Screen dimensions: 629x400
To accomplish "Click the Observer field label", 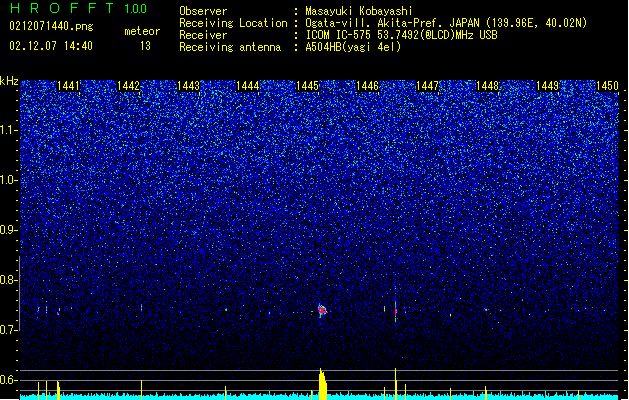I will [203, 11].
